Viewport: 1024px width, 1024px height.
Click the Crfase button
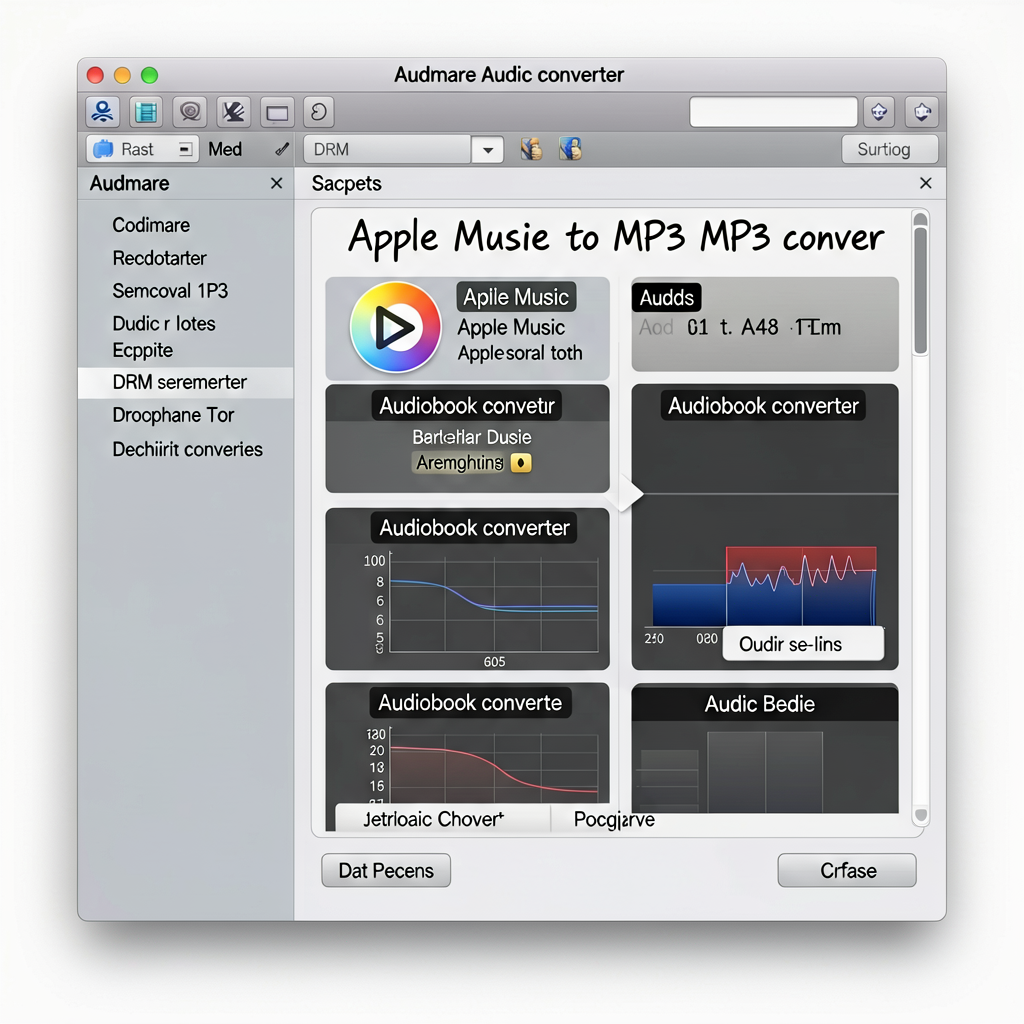(x=847, y=871)
